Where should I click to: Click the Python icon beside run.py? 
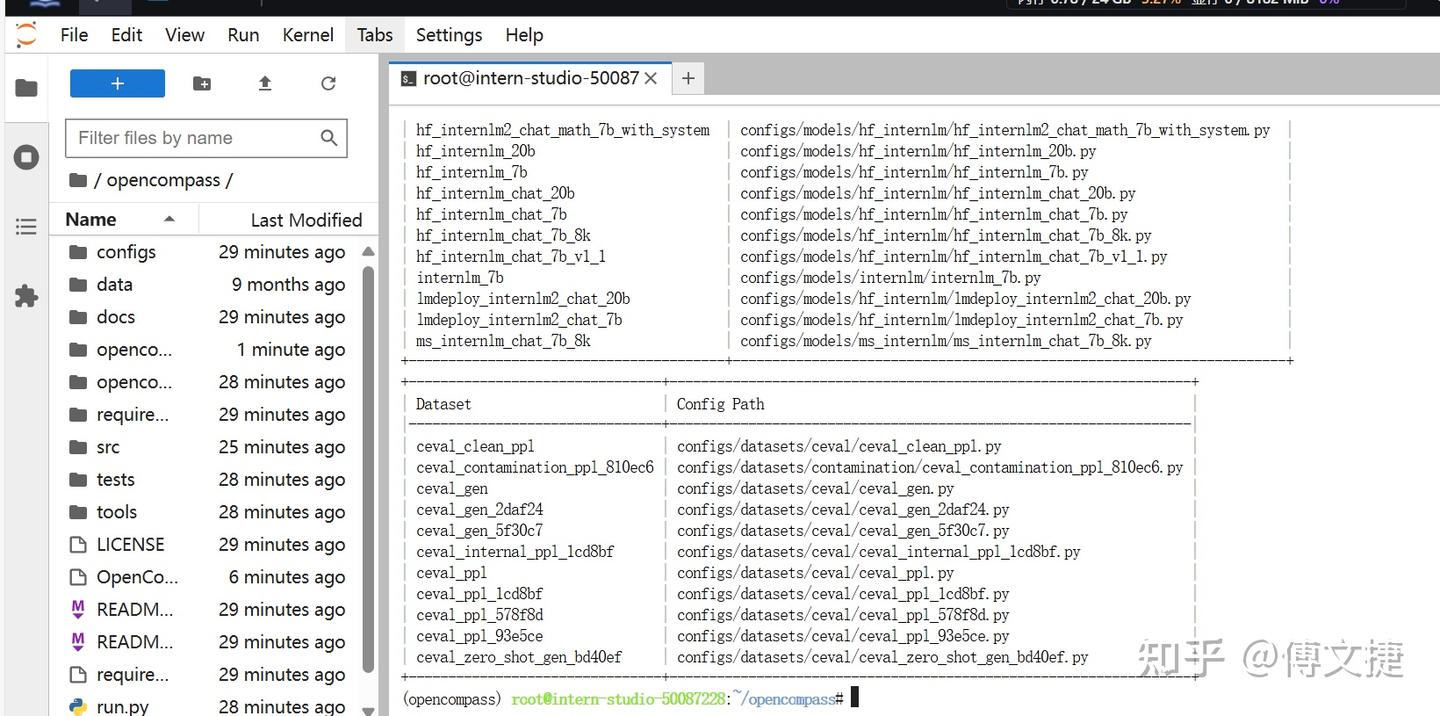tap(78, 706)
